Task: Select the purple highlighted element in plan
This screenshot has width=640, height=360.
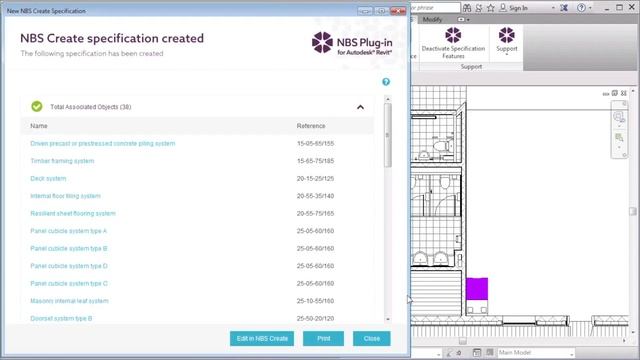Action: pyautogui.click(x=477, y=289)
